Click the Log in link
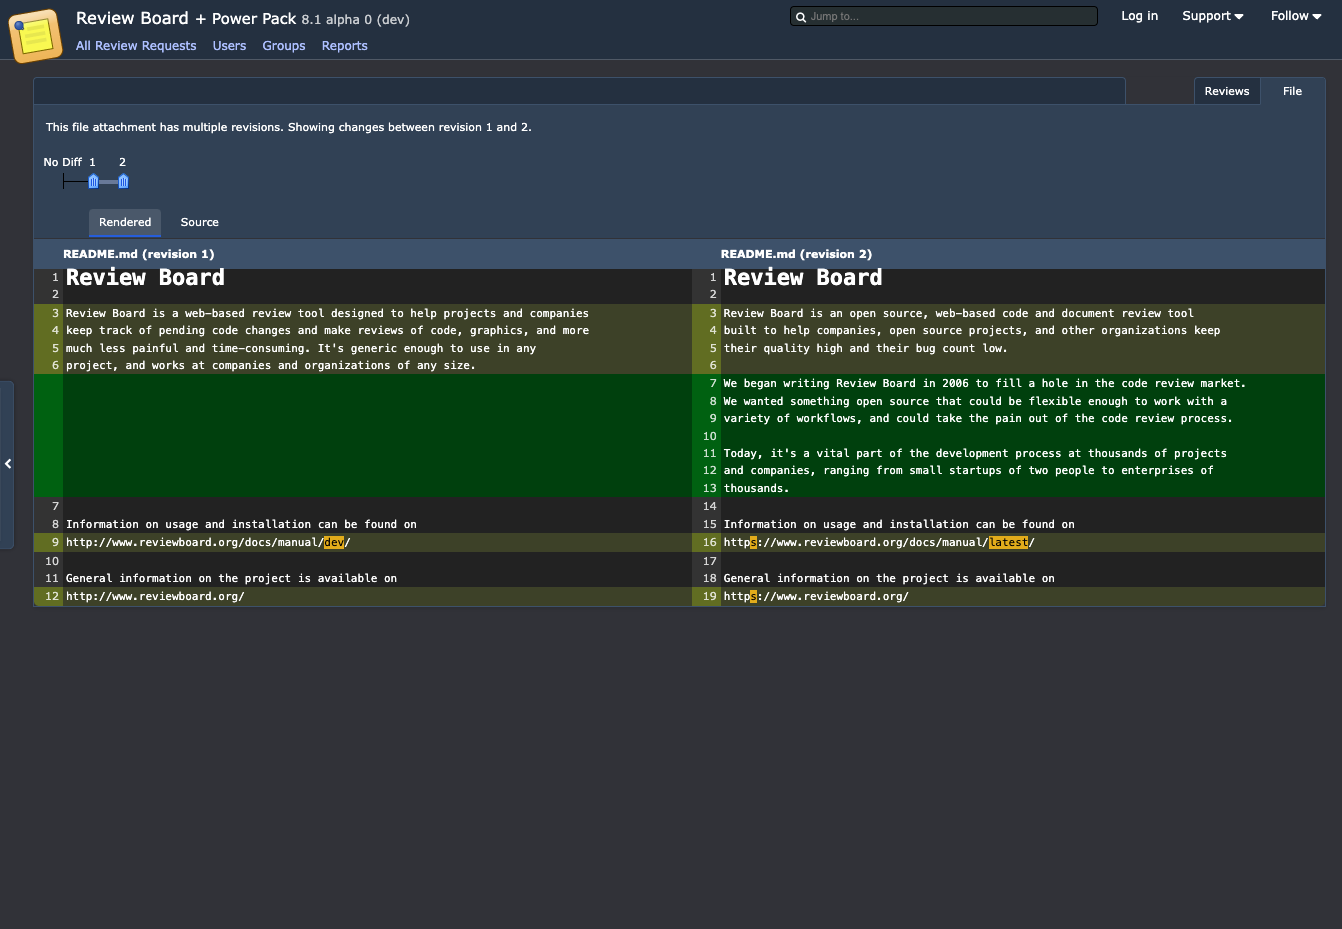The image size is (1342, 929). (x=1139, y=16)
